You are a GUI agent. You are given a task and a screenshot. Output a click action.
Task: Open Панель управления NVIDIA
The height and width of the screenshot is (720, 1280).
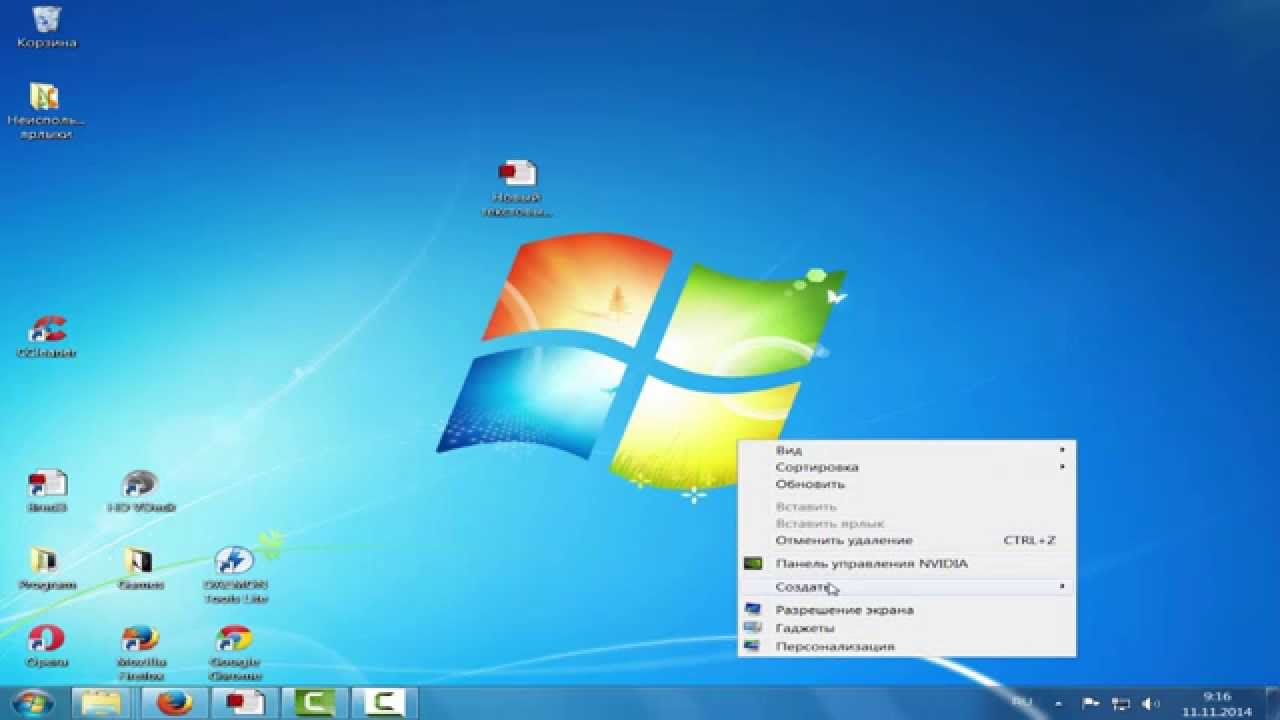pos(907,563)
